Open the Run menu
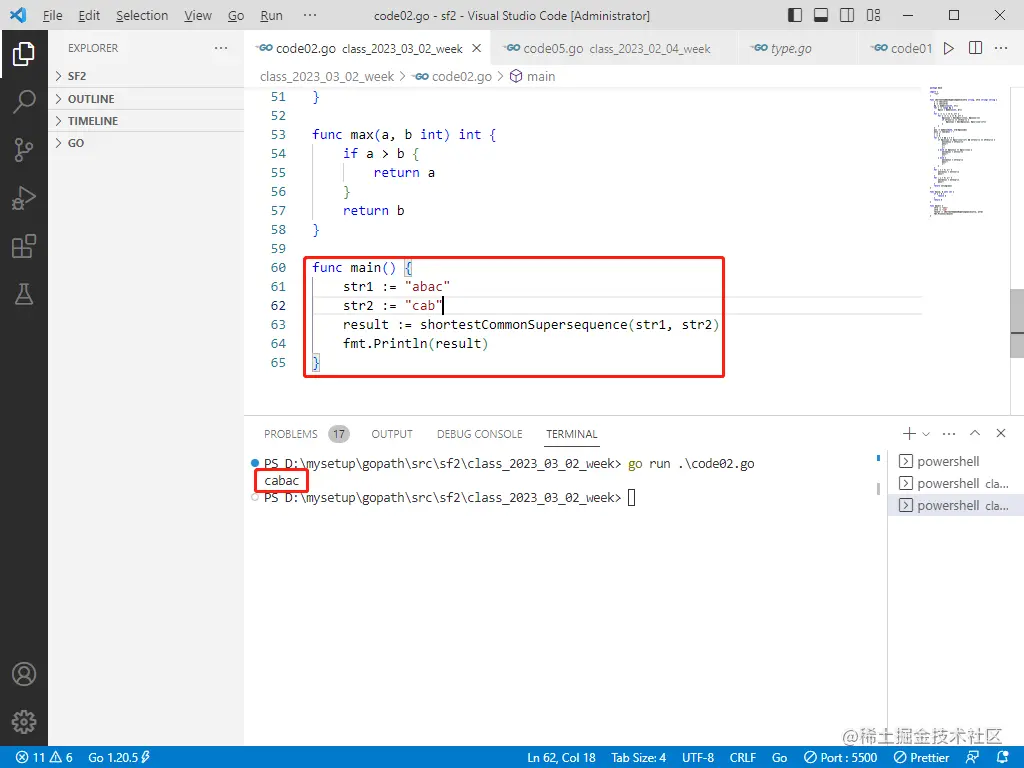This screenshot has width=1024, height=768. point(271,15)
